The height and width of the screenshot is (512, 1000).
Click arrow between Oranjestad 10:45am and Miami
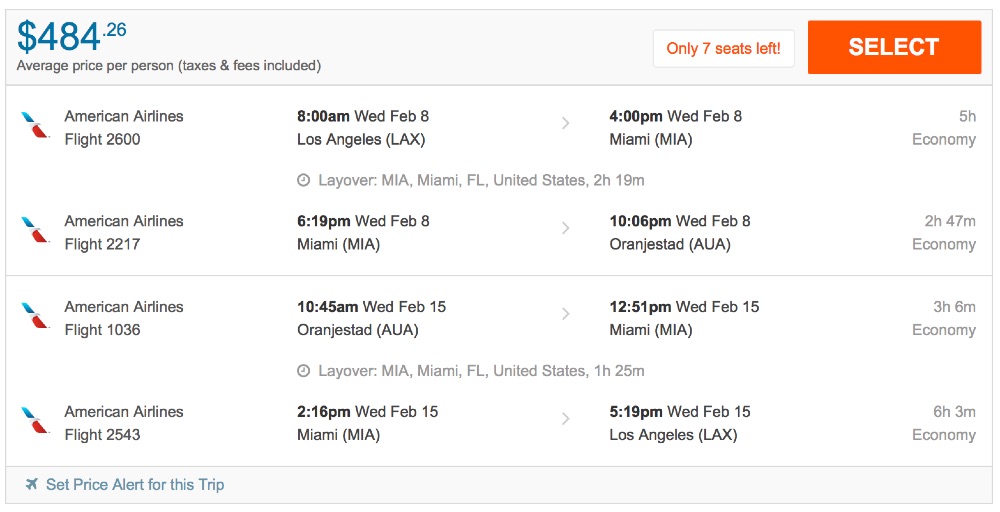(x=565, y=314)
